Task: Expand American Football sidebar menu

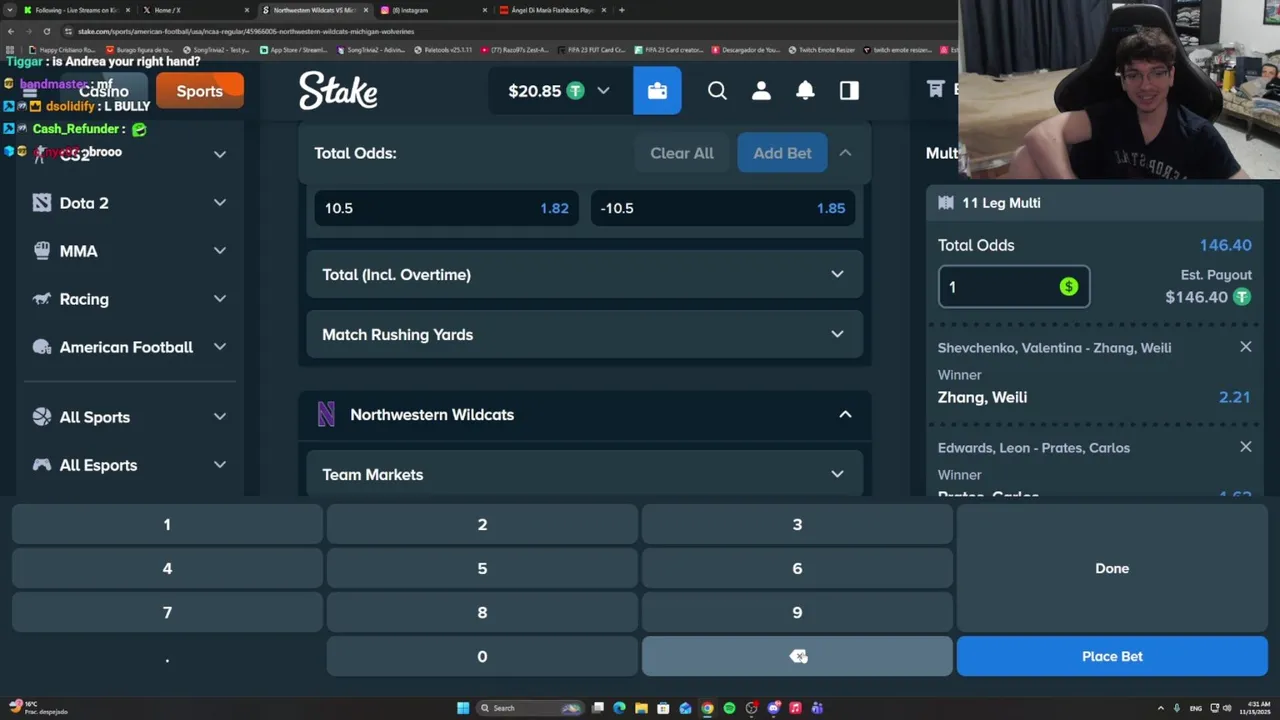Action: (x=220, y=347)
